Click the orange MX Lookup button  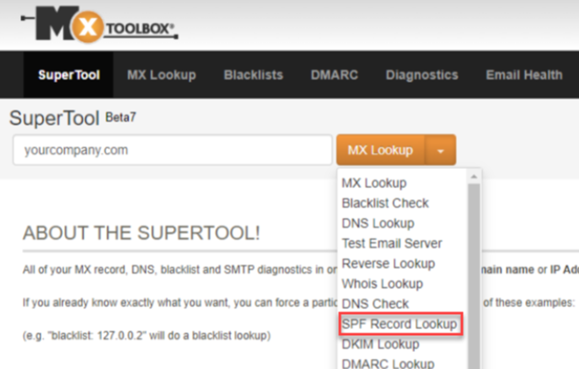pos(380,150)
